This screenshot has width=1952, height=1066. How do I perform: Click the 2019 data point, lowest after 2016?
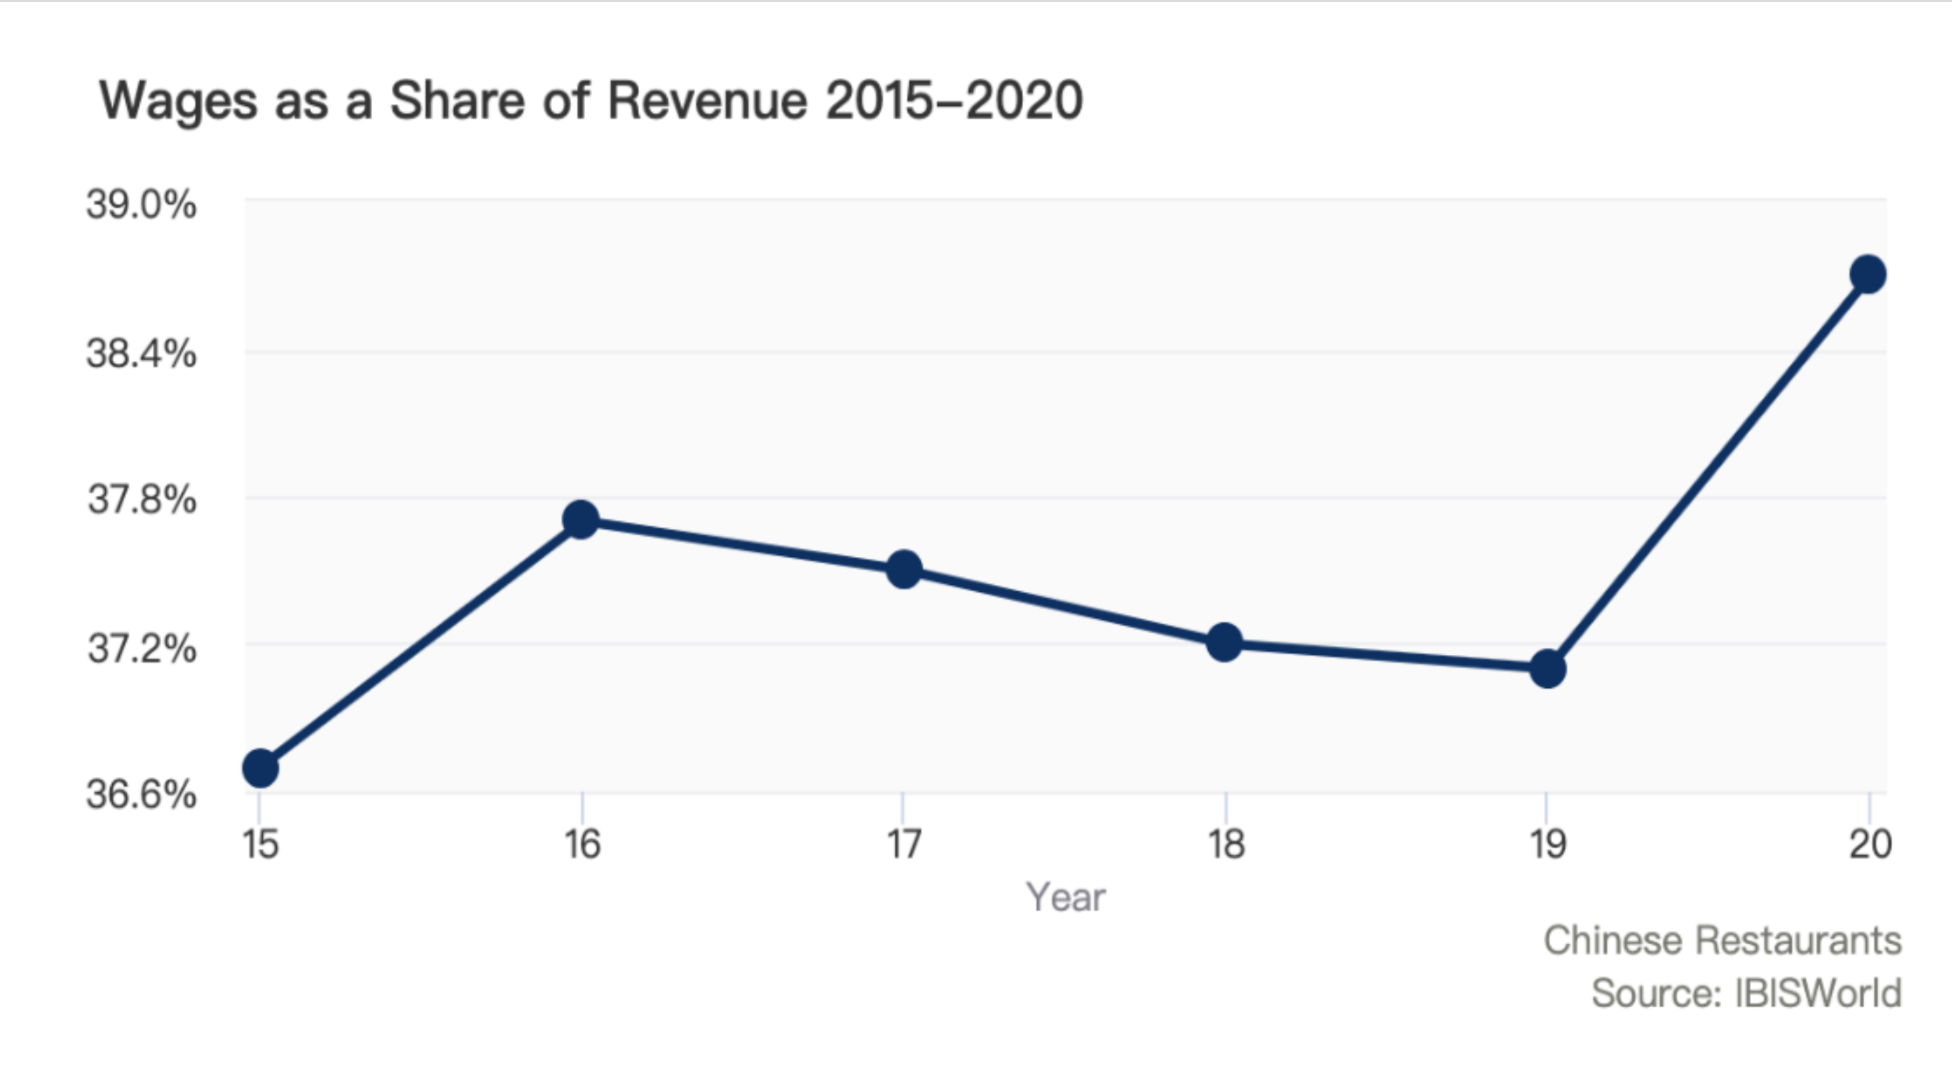point(1548,668)
